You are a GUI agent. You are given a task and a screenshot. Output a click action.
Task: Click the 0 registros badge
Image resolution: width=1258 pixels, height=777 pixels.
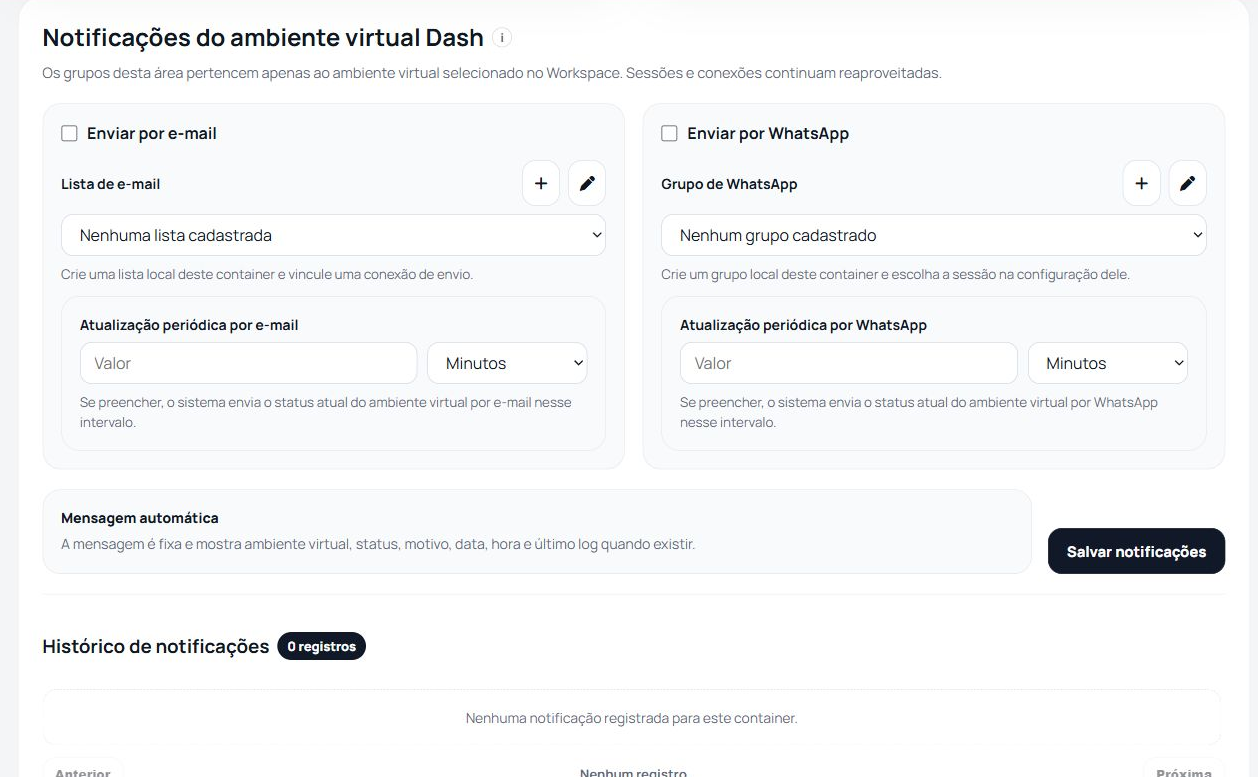tap(322, 646)
